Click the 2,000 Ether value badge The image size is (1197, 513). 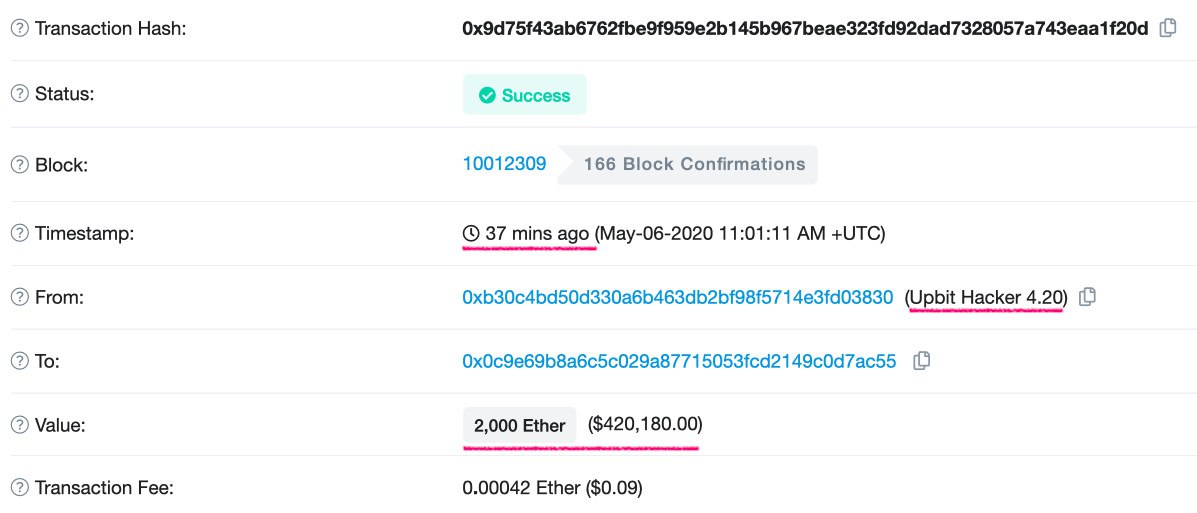click(520, 425)
